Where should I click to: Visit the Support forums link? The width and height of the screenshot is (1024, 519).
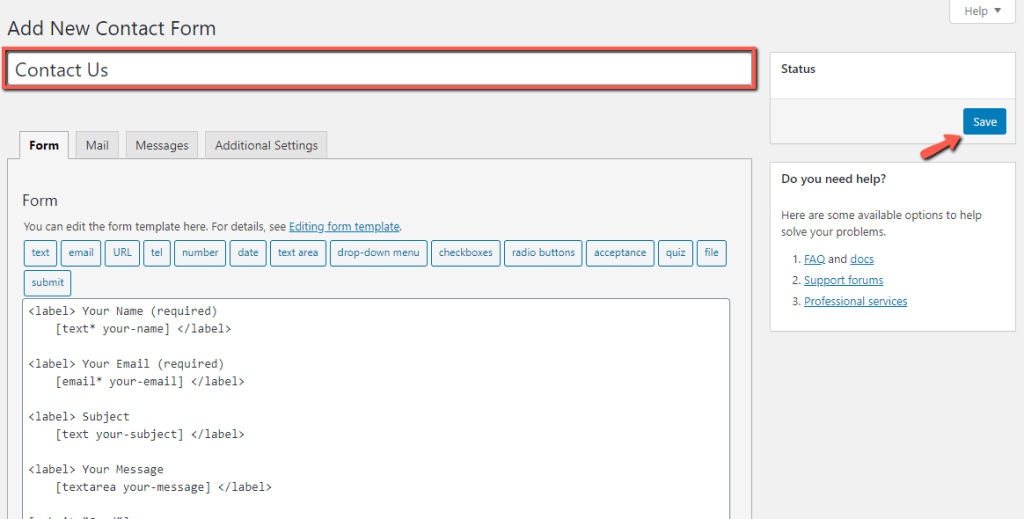click(843, 280)
